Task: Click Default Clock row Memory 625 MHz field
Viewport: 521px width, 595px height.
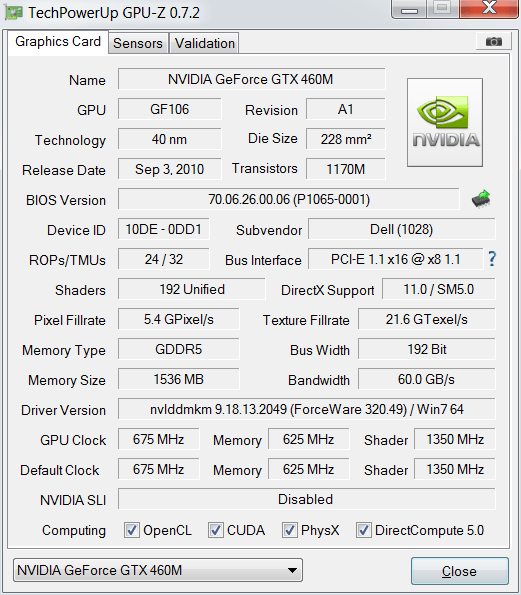Action: click(309, 469)
